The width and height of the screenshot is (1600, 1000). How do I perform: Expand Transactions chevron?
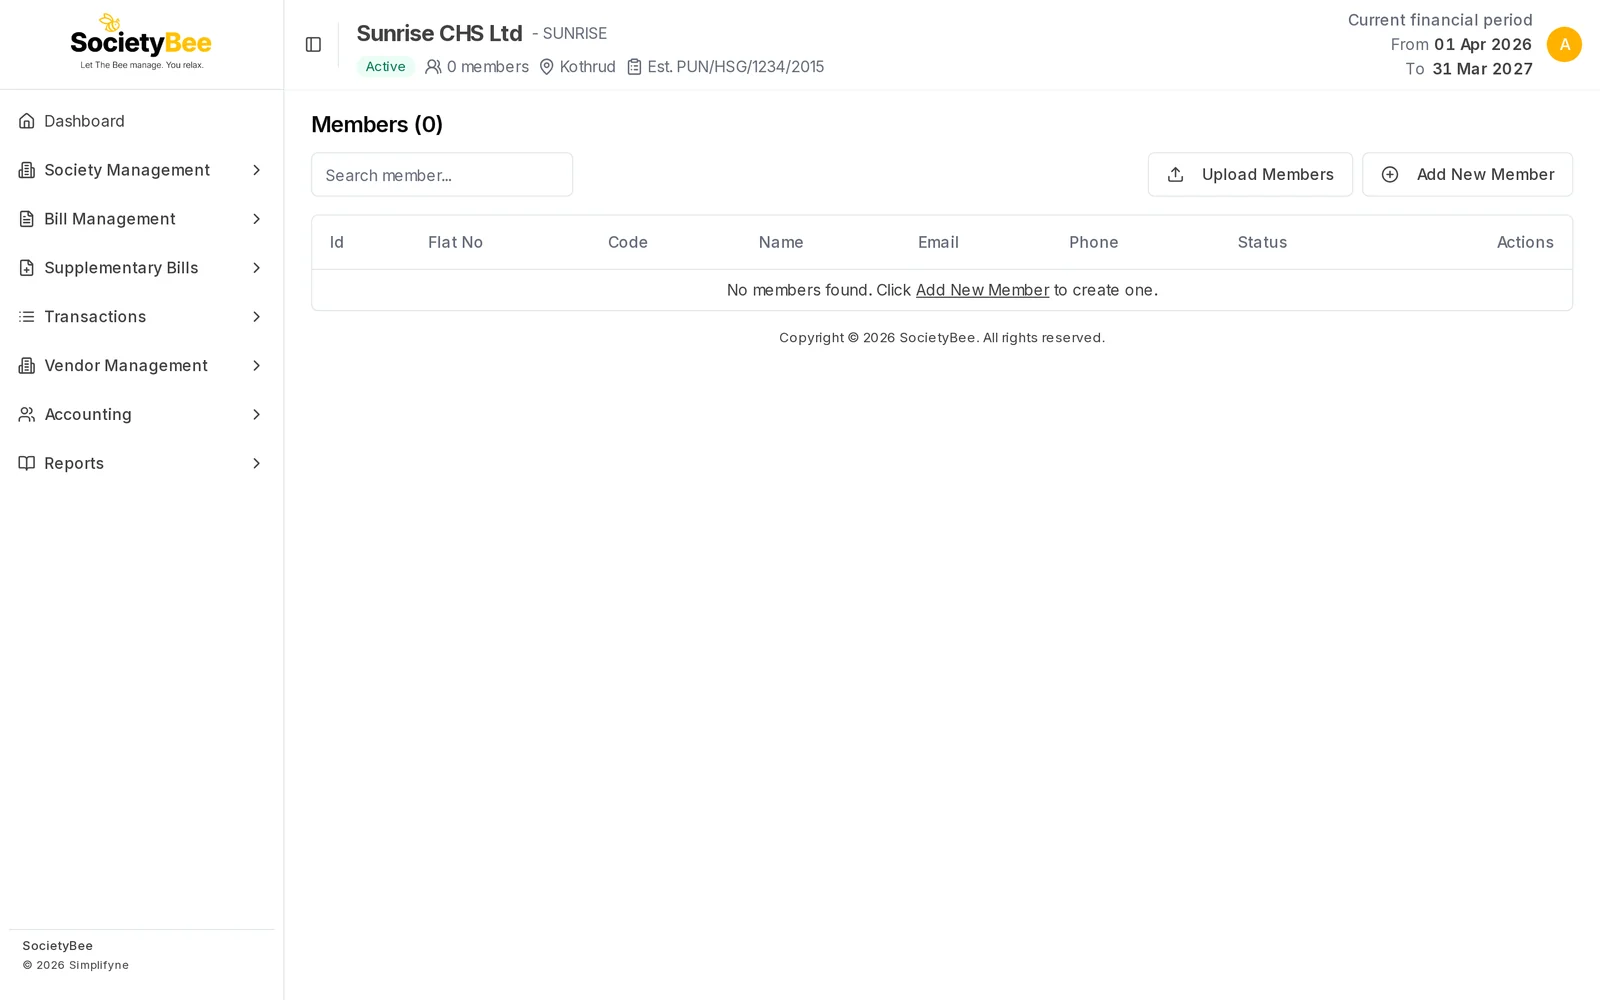(x=256, y=317)
